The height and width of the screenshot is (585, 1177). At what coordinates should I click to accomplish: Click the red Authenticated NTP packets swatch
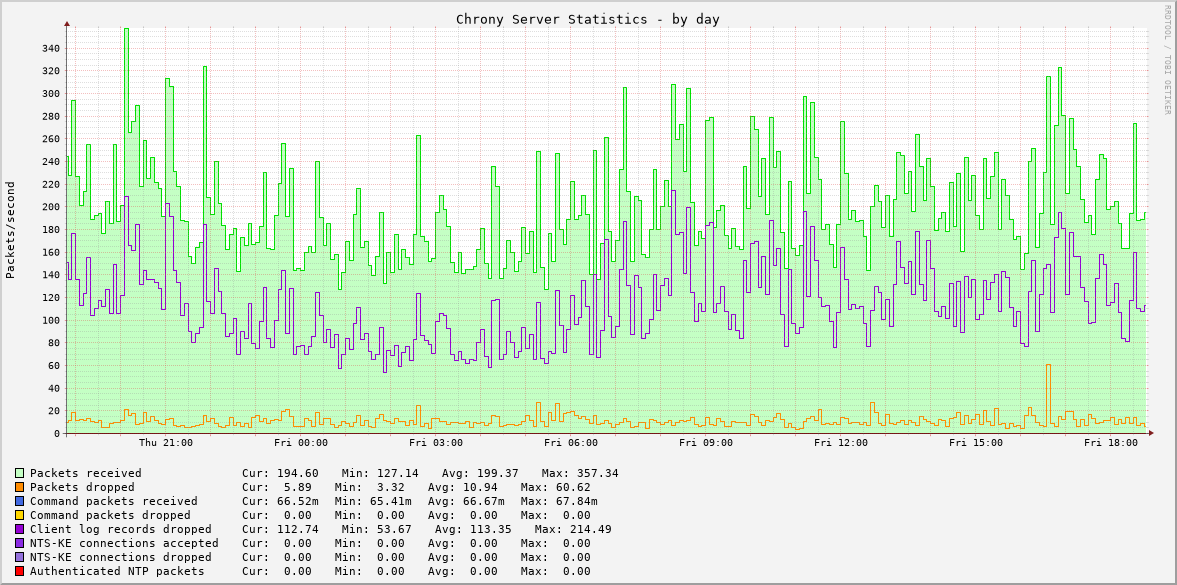[17, 571]
